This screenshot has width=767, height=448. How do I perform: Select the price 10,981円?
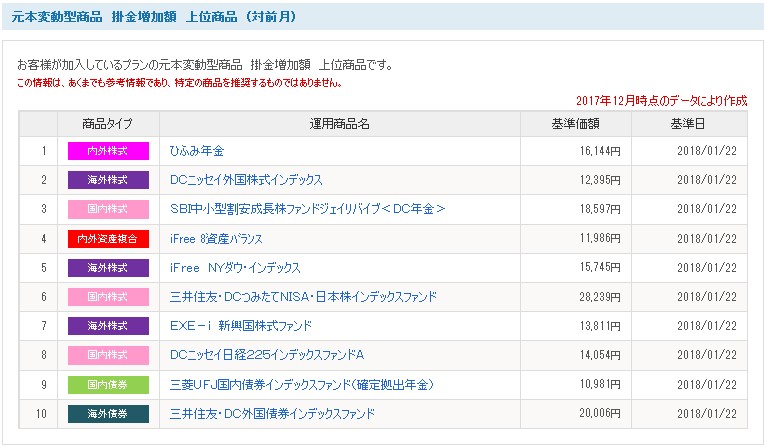(600, 384)
